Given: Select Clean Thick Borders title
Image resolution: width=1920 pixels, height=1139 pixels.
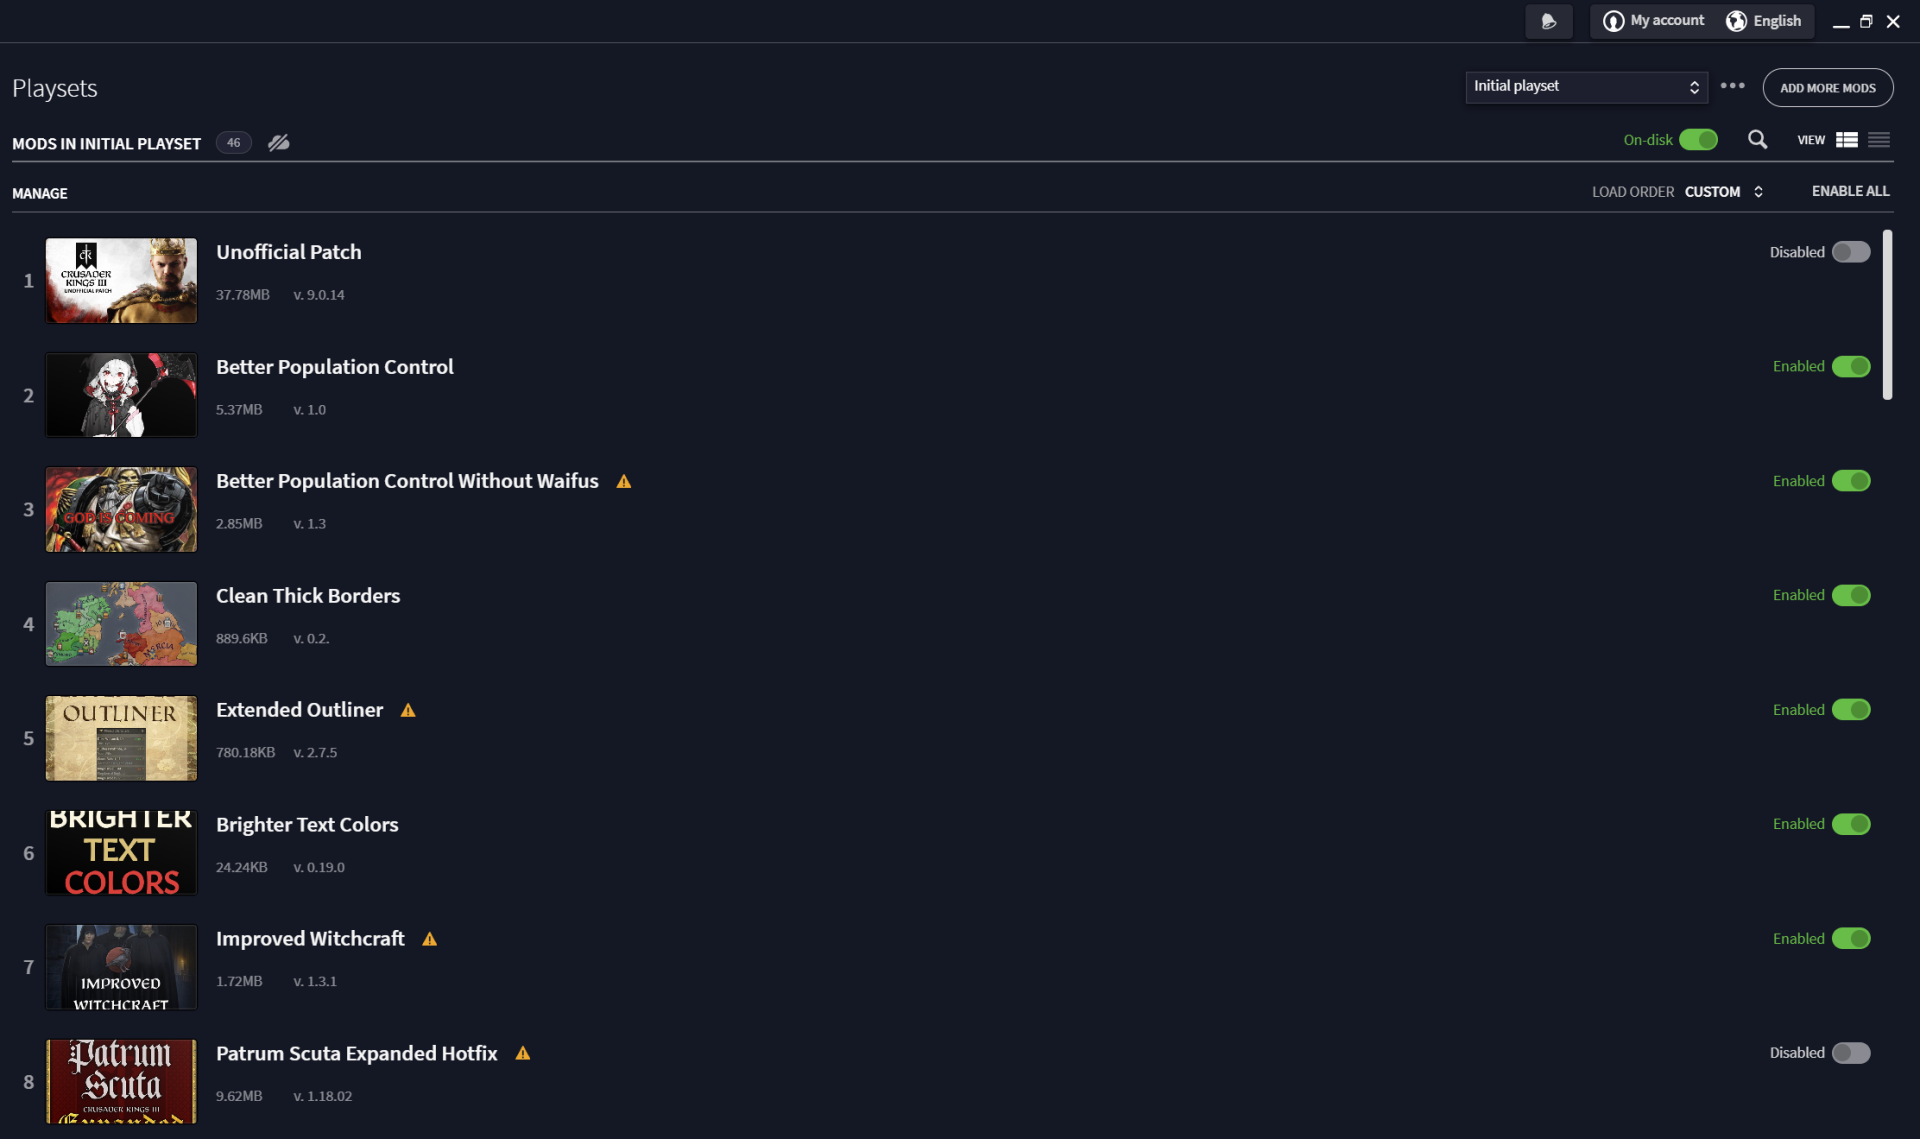Looking at the screenshot, I should pos(308,596).
